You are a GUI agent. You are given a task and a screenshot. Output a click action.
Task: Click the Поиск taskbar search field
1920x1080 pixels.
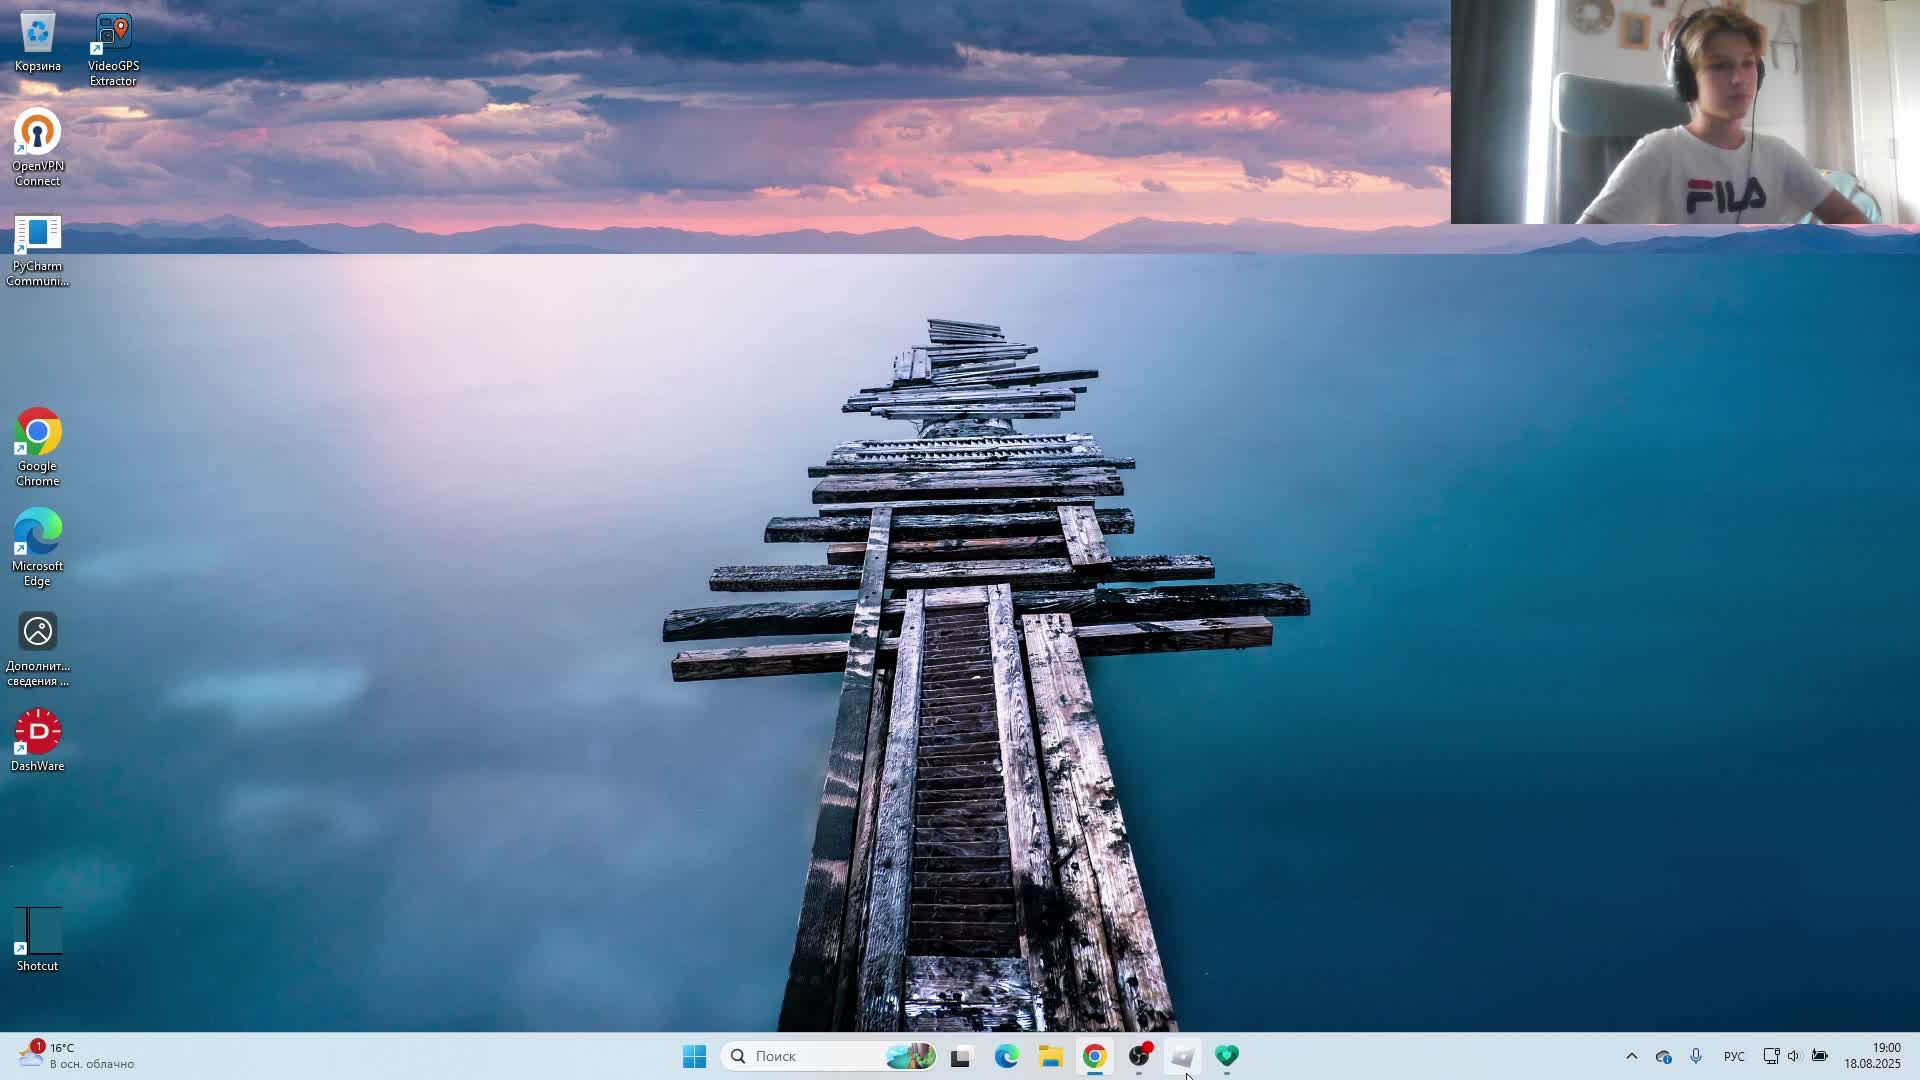810,1056
